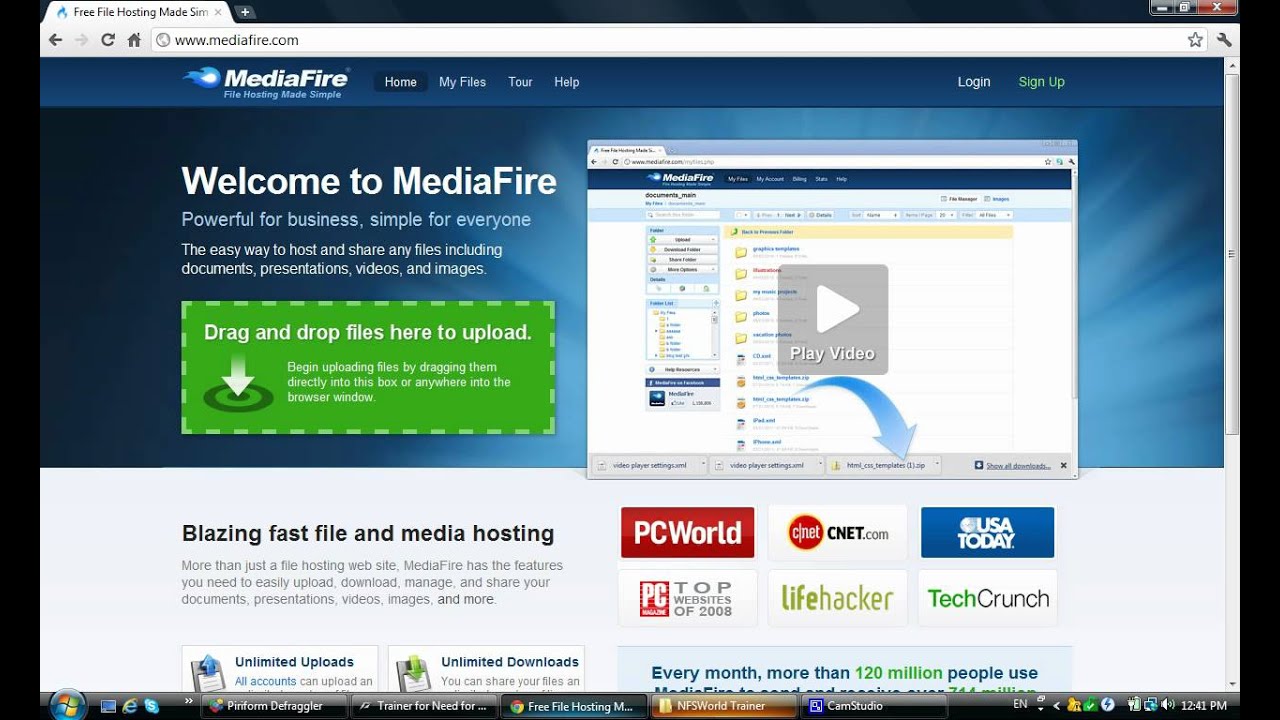Image resolution: width=1280 pixels, height=720 pixels.
Task: Play the MediaFire intro video
Action: pyautogui.click(x=832, y=319)
